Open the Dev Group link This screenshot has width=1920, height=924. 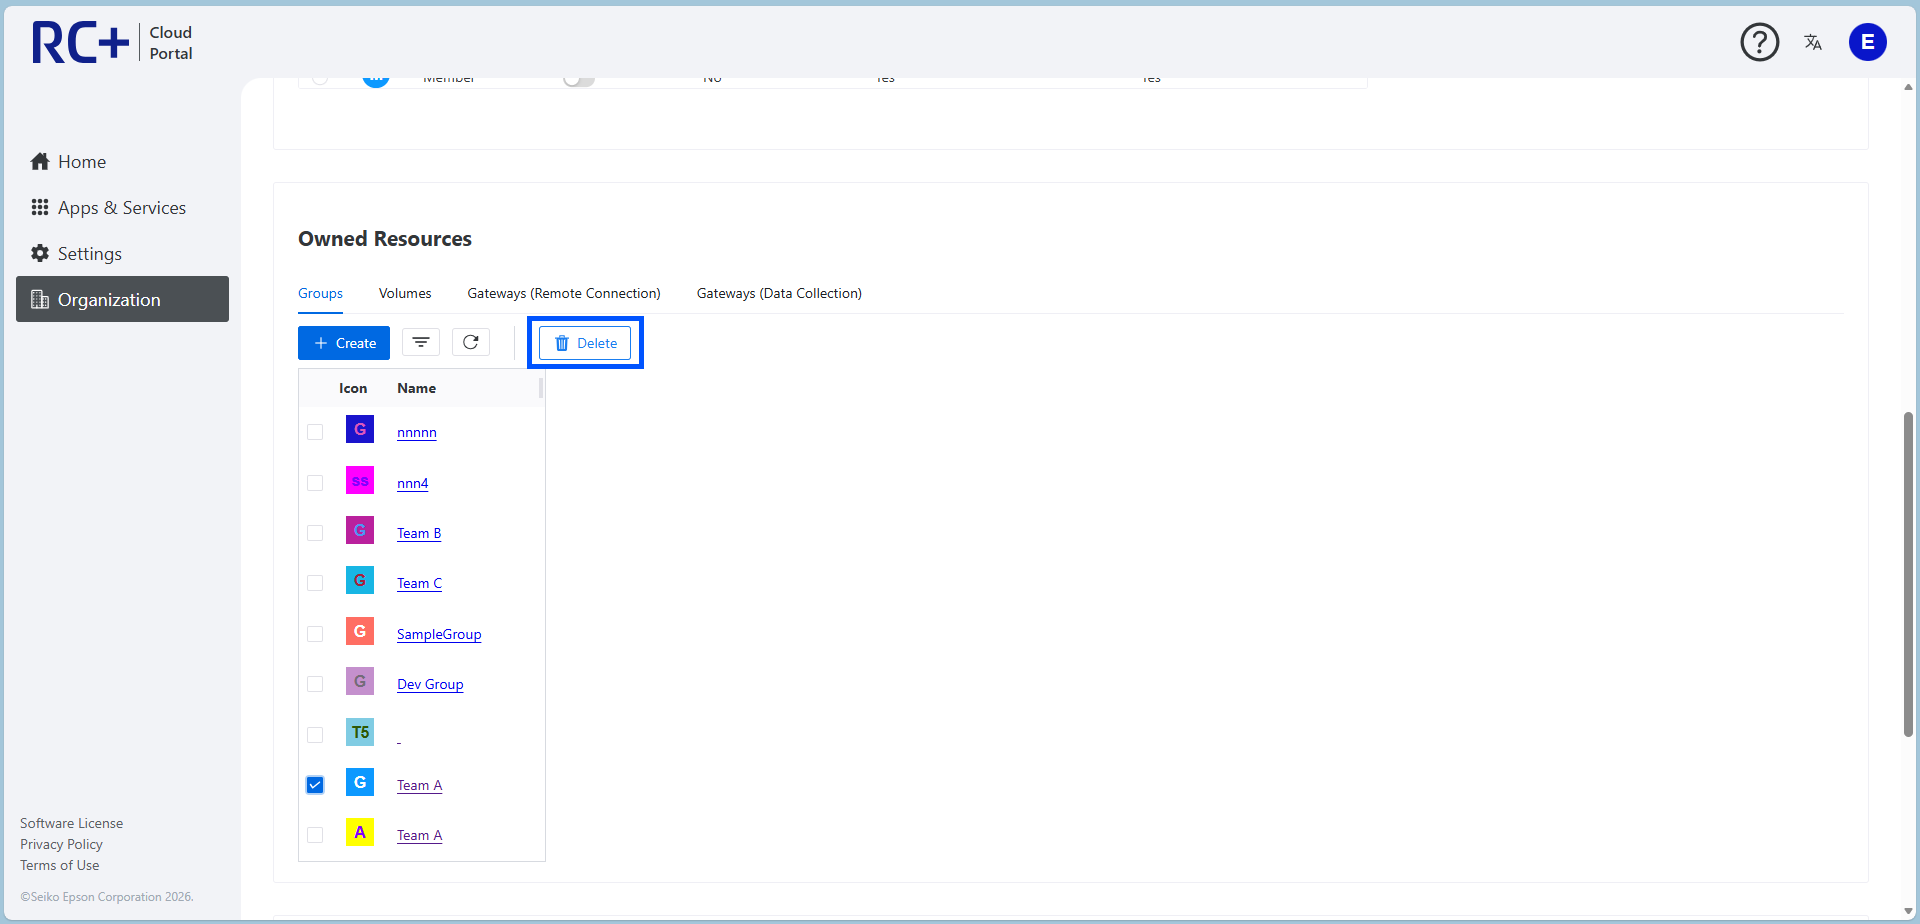coord(430,684)
